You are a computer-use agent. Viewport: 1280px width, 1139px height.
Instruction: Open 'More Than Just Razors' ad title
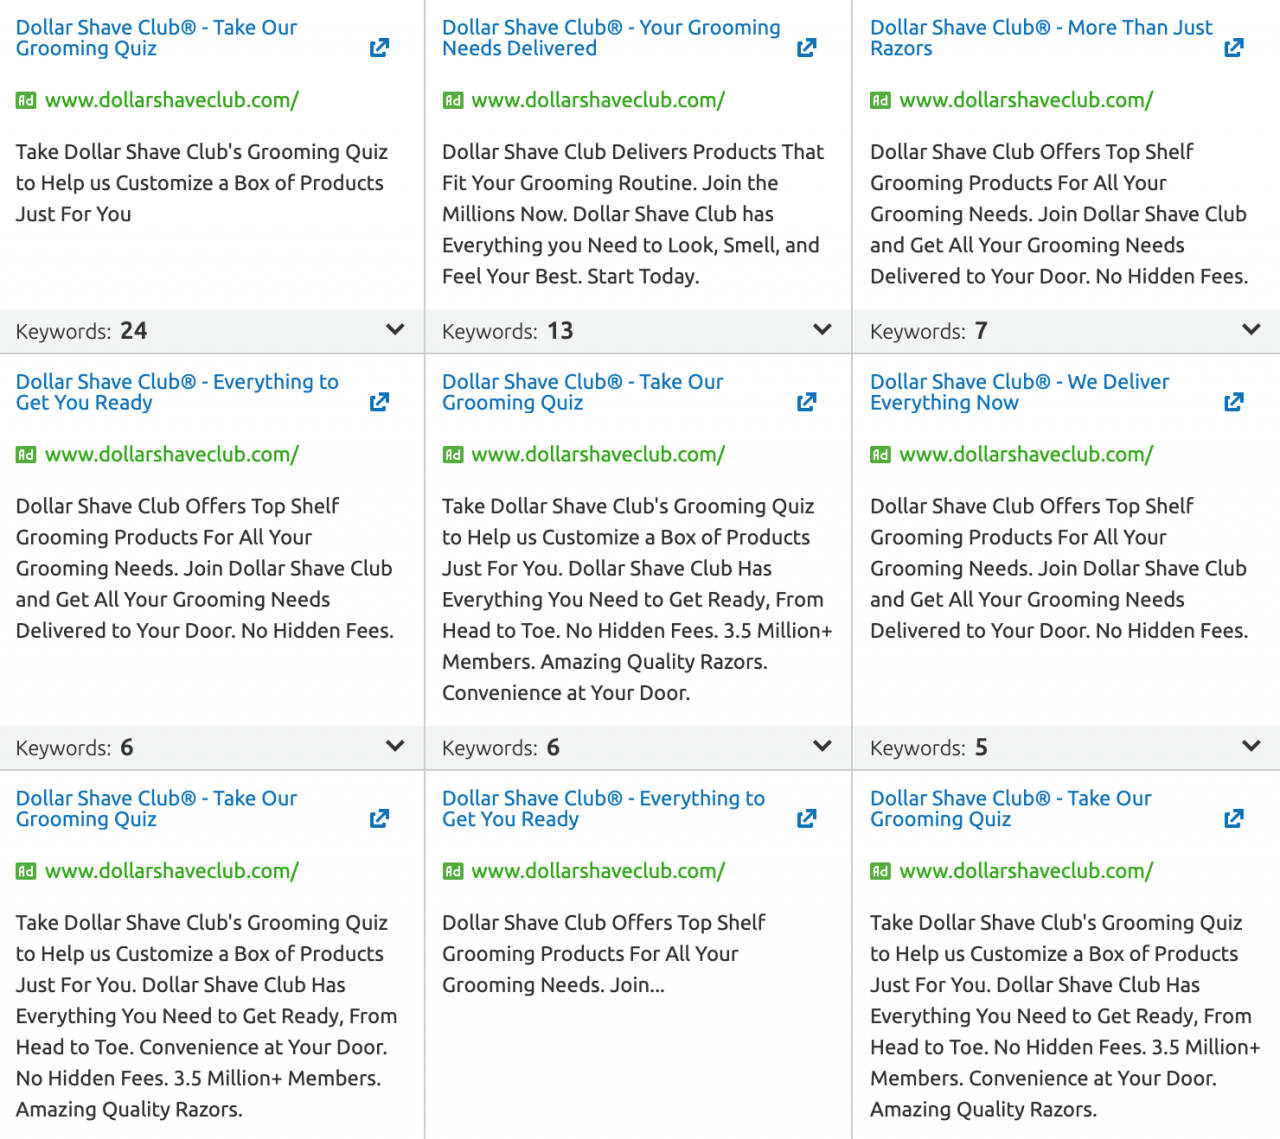1041,38
